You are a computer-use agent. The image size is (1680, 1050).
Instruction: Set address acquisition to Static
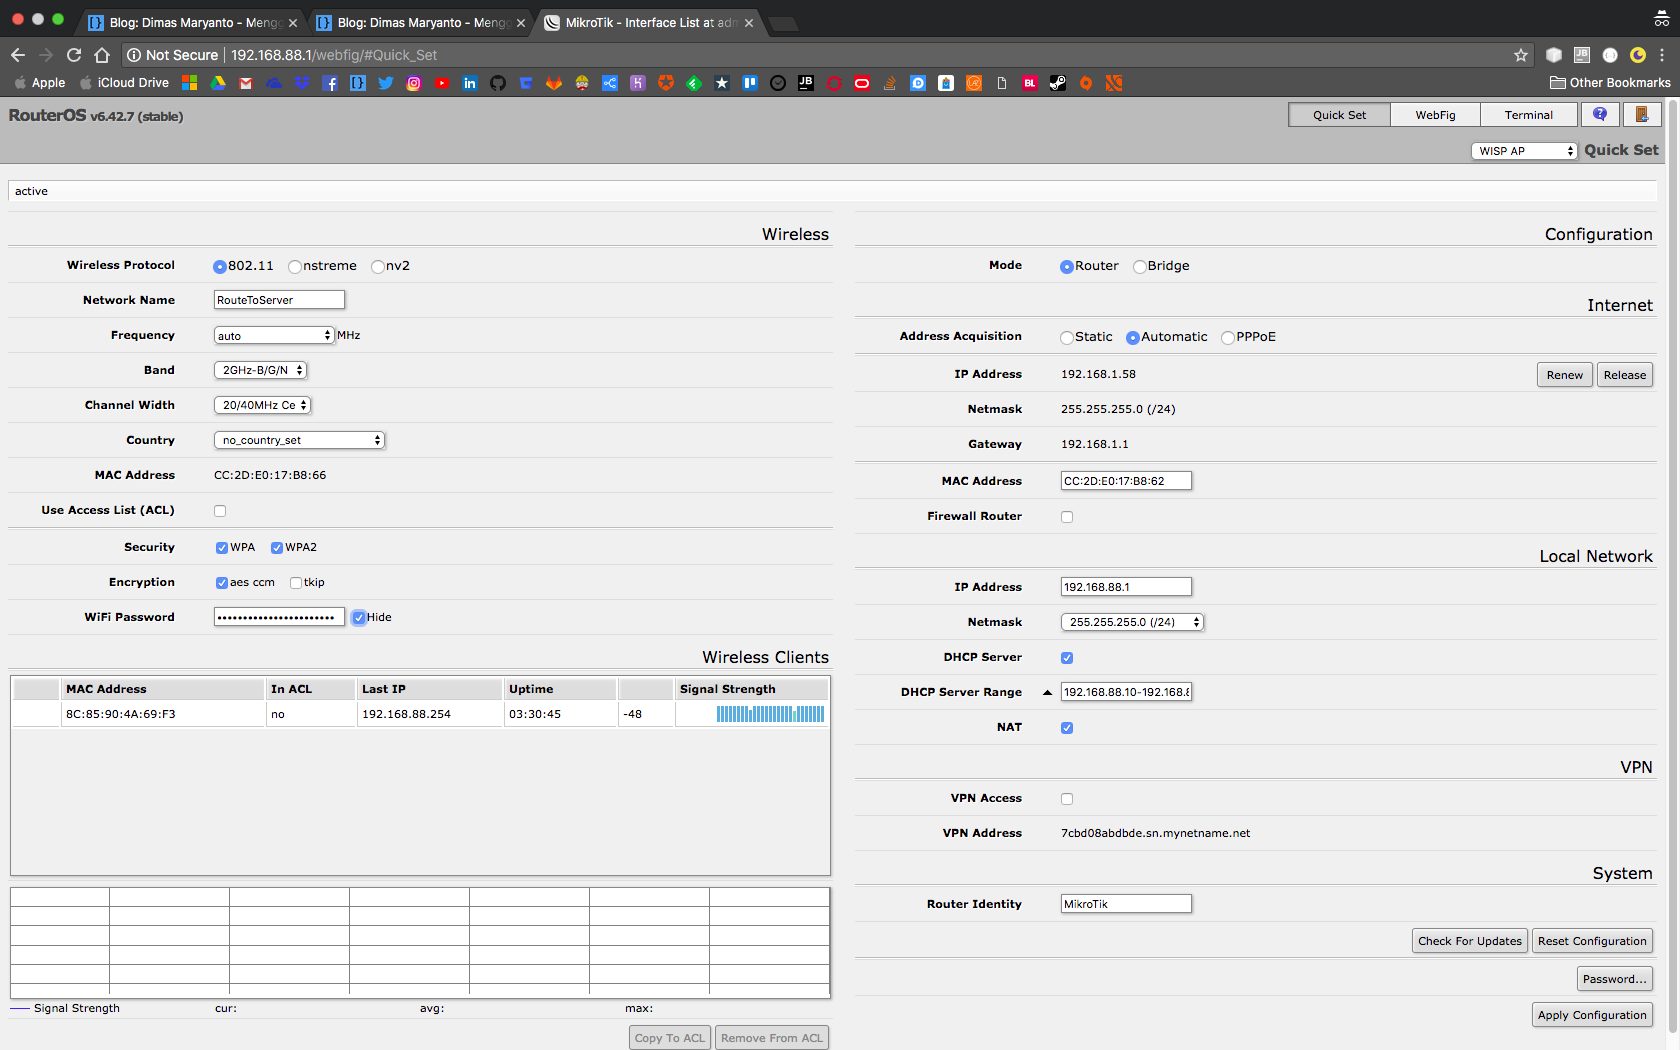tap(1067, 337)
